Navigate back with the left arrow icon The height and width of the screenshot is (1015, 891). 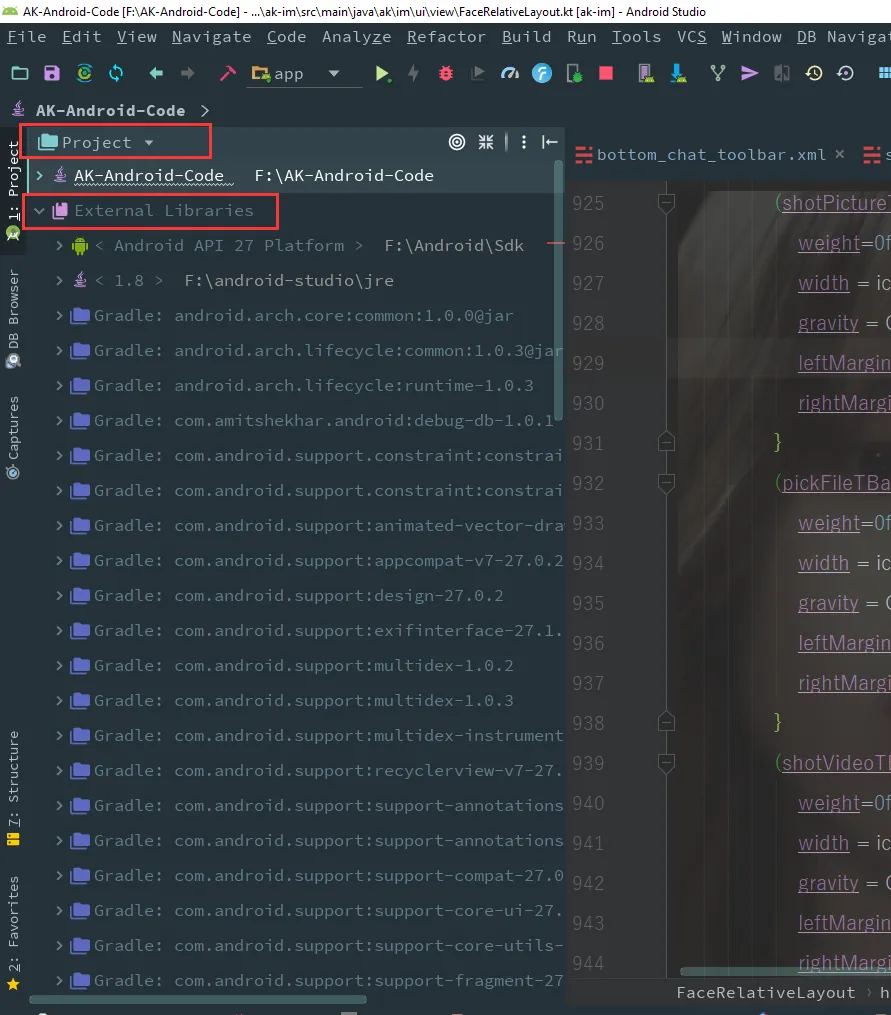[156, 73]
